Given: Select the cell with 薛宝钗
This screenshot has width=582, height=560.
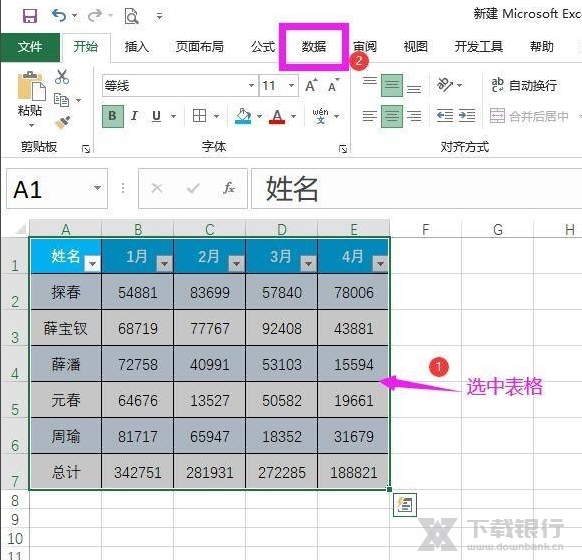Looking at the screenshot, I should 66,328.
